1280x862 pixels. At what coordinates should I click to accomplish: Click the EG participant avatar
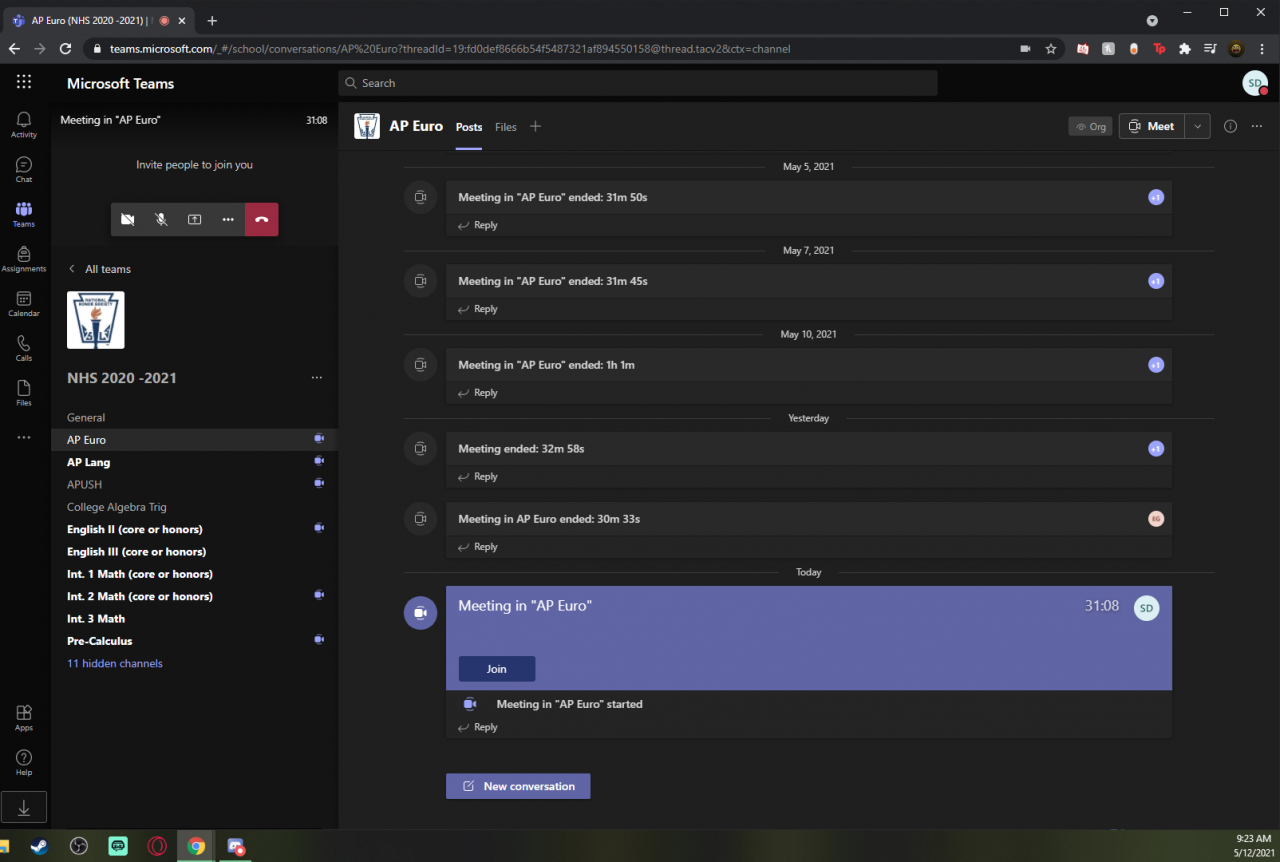[1156, 519]
